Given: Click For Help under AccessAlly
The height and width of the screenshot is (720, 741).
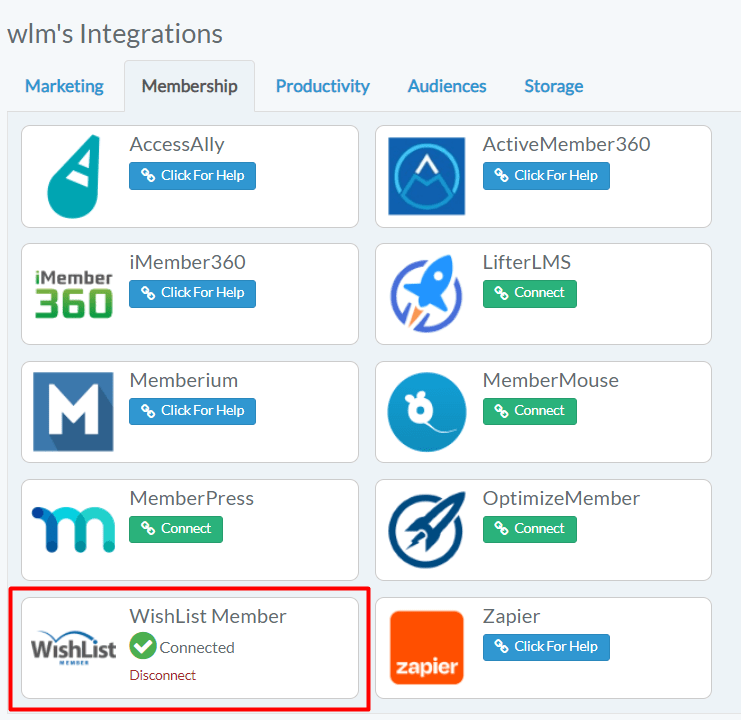Looking at the screenshot, I should coord(192,176).
